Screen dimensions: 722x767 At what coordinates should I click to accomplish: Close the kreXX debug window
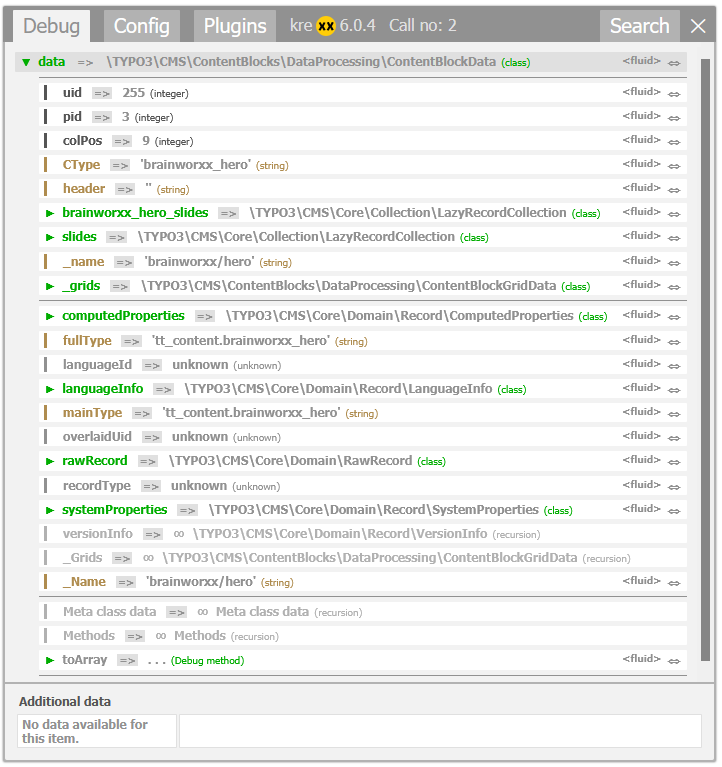(698, 26)
